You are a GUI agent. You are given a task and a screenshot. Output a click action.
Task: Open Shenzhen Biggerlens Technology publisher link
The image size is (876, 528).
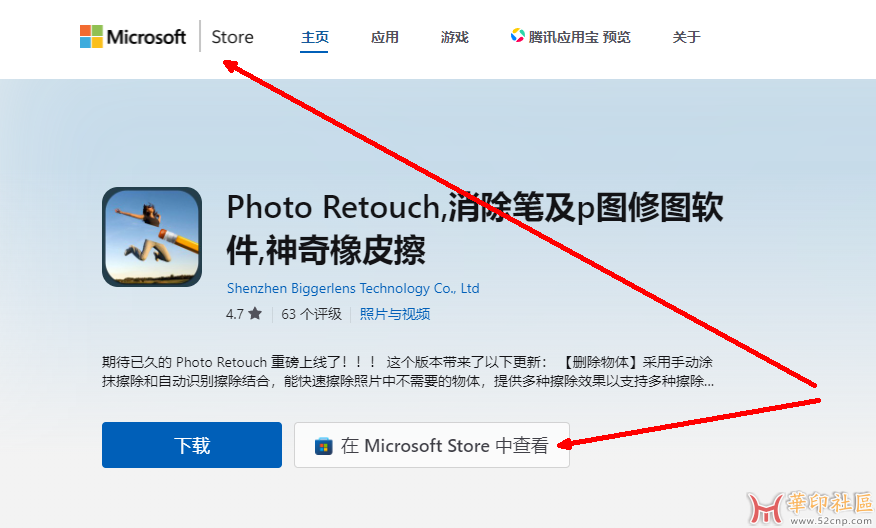pos(353,288)
